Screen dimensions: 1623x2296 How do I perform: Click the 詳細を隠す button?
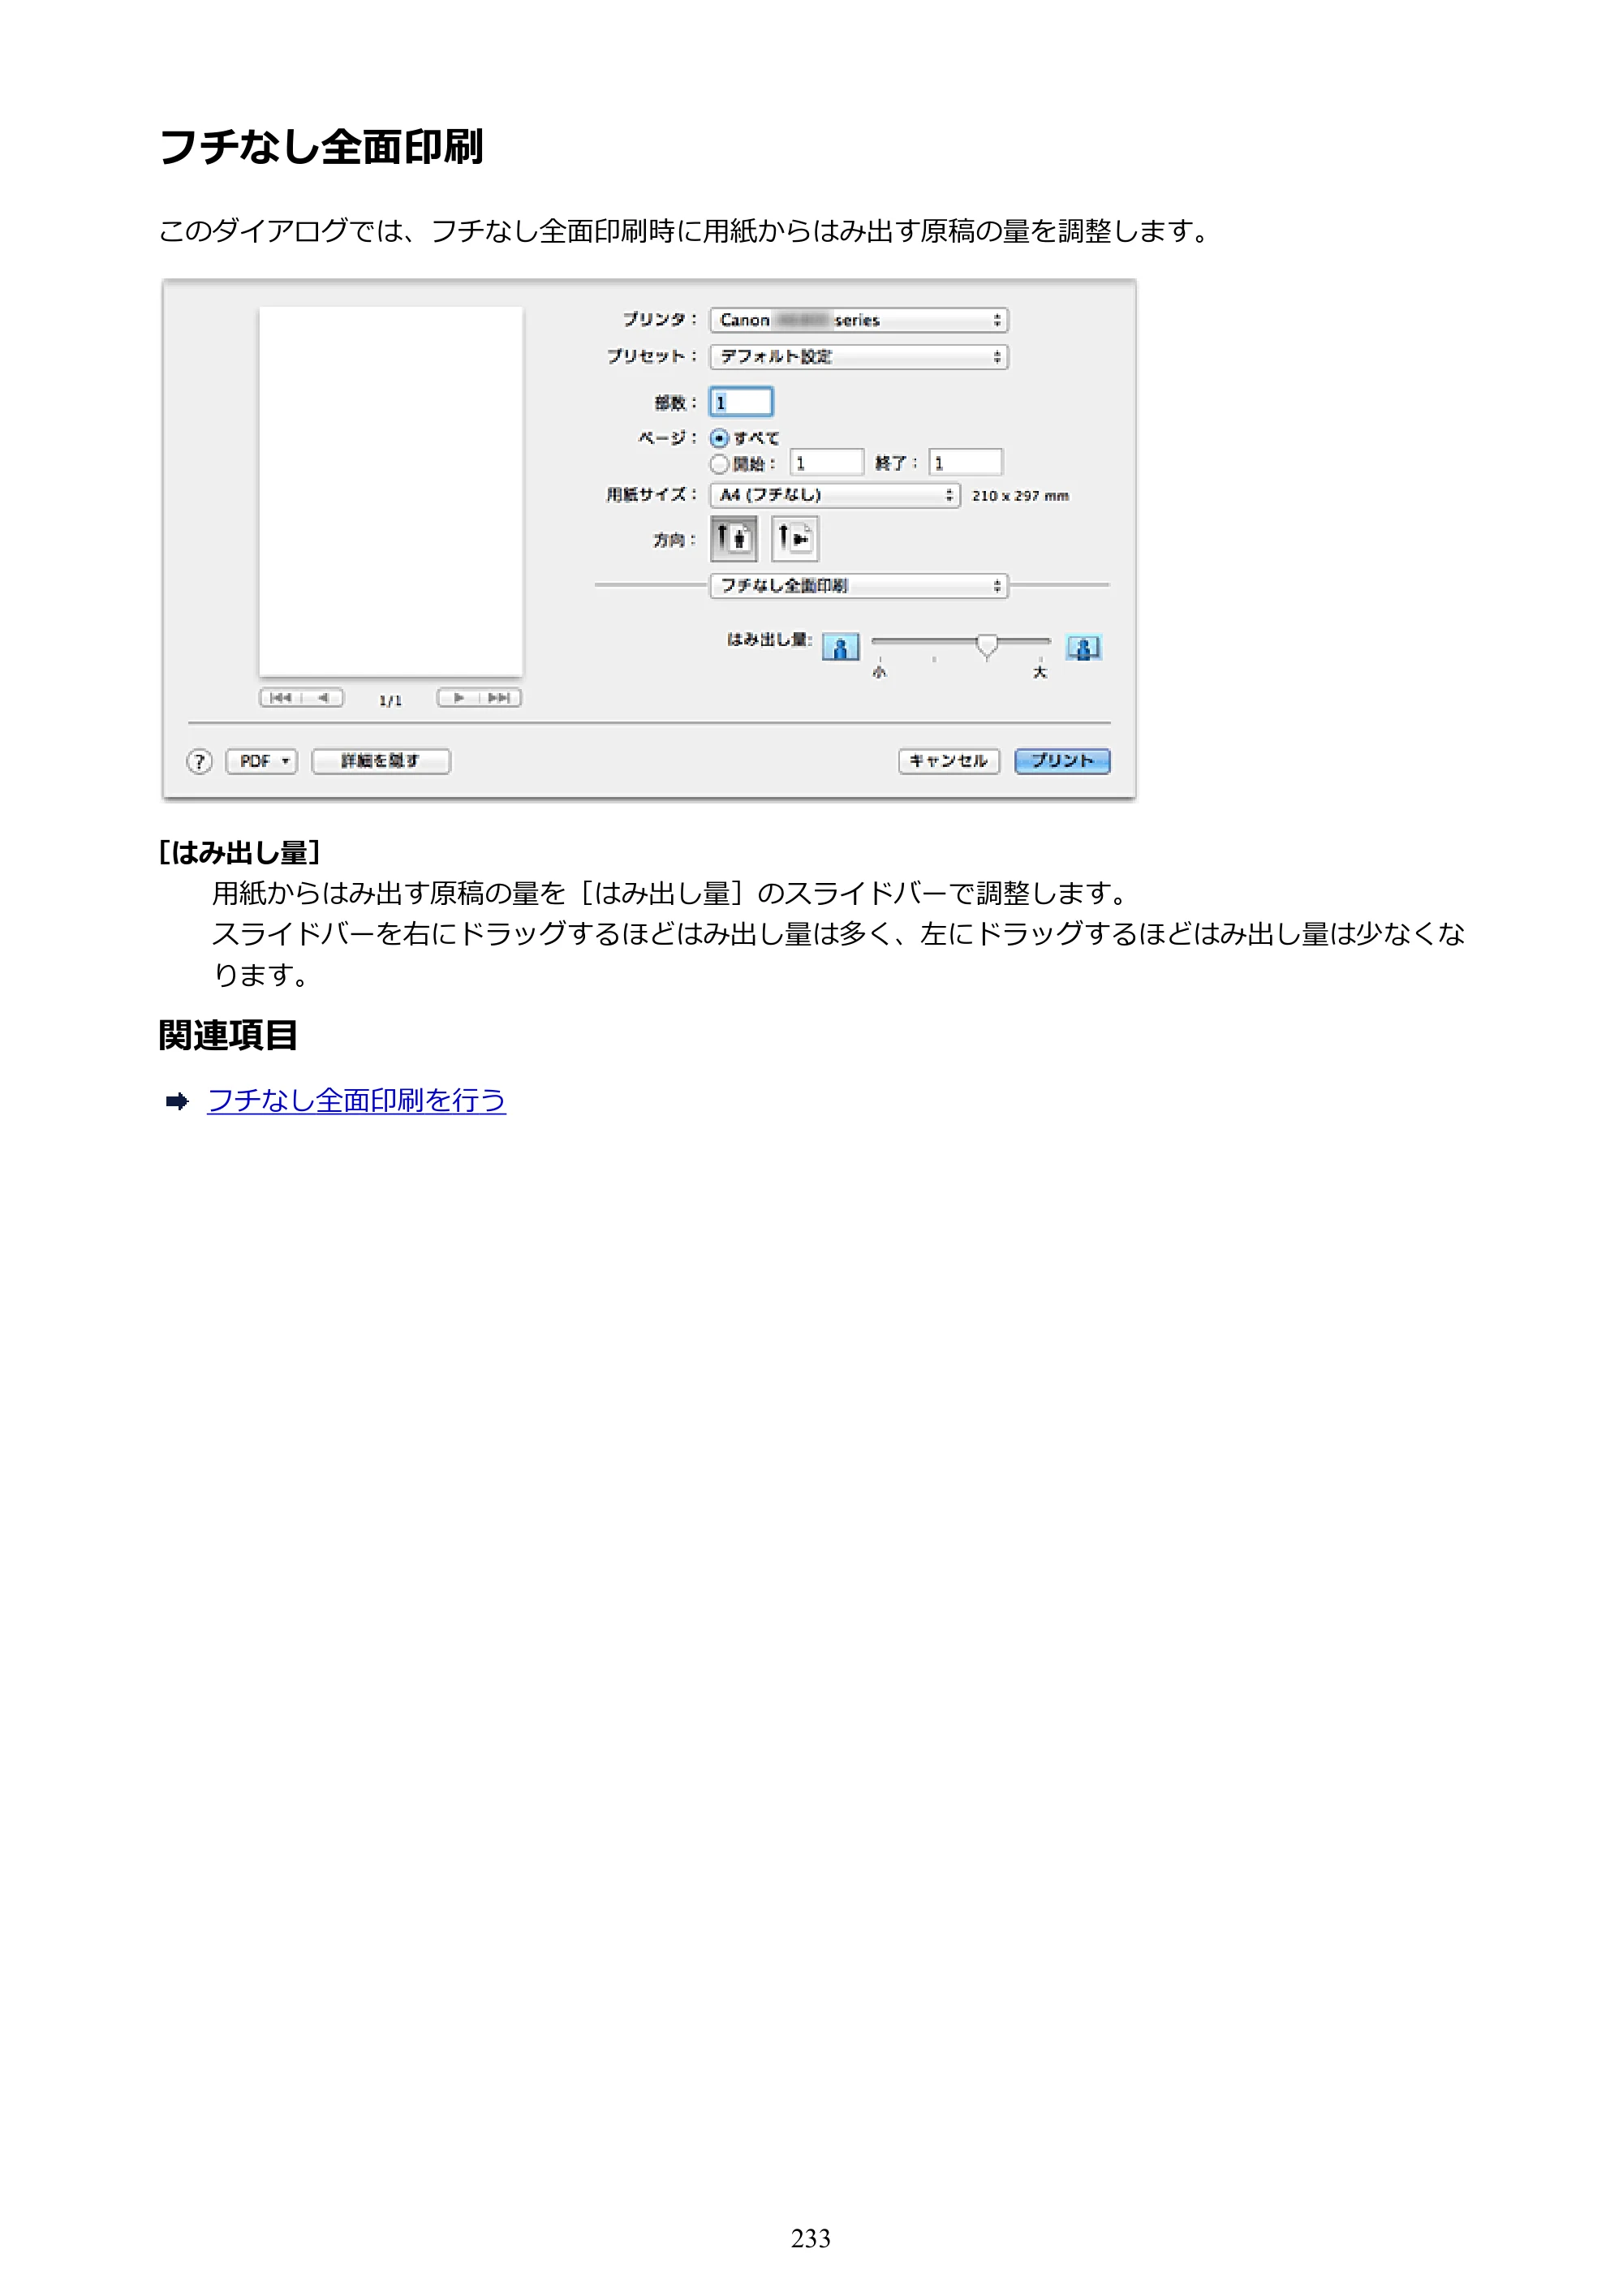381,762
